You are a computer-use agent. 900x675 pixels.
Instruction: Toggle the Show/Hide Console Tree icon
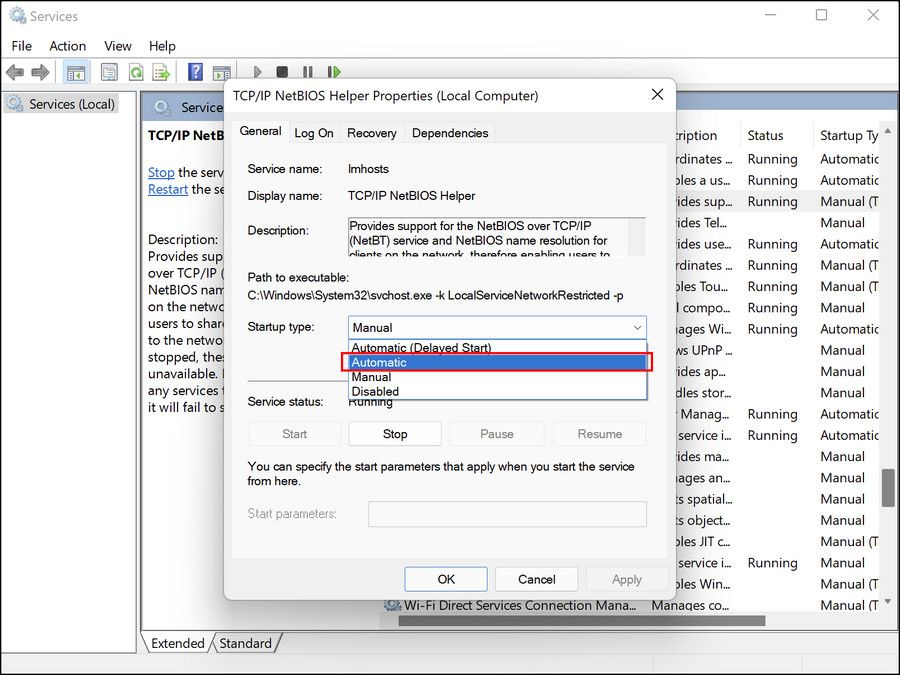[76, 72]
